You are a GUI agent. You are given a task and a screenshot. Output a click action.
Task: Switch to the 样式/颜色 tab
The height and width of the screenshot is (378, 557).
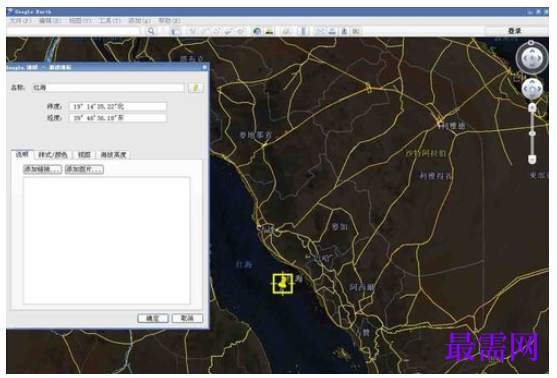(53, 155)
